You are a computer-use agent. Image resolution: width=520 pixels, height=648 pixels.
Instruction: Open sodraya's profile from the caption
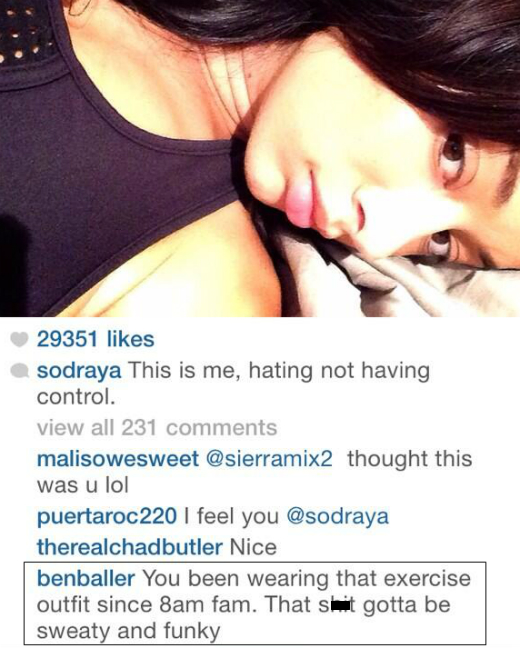coord(79,370)
